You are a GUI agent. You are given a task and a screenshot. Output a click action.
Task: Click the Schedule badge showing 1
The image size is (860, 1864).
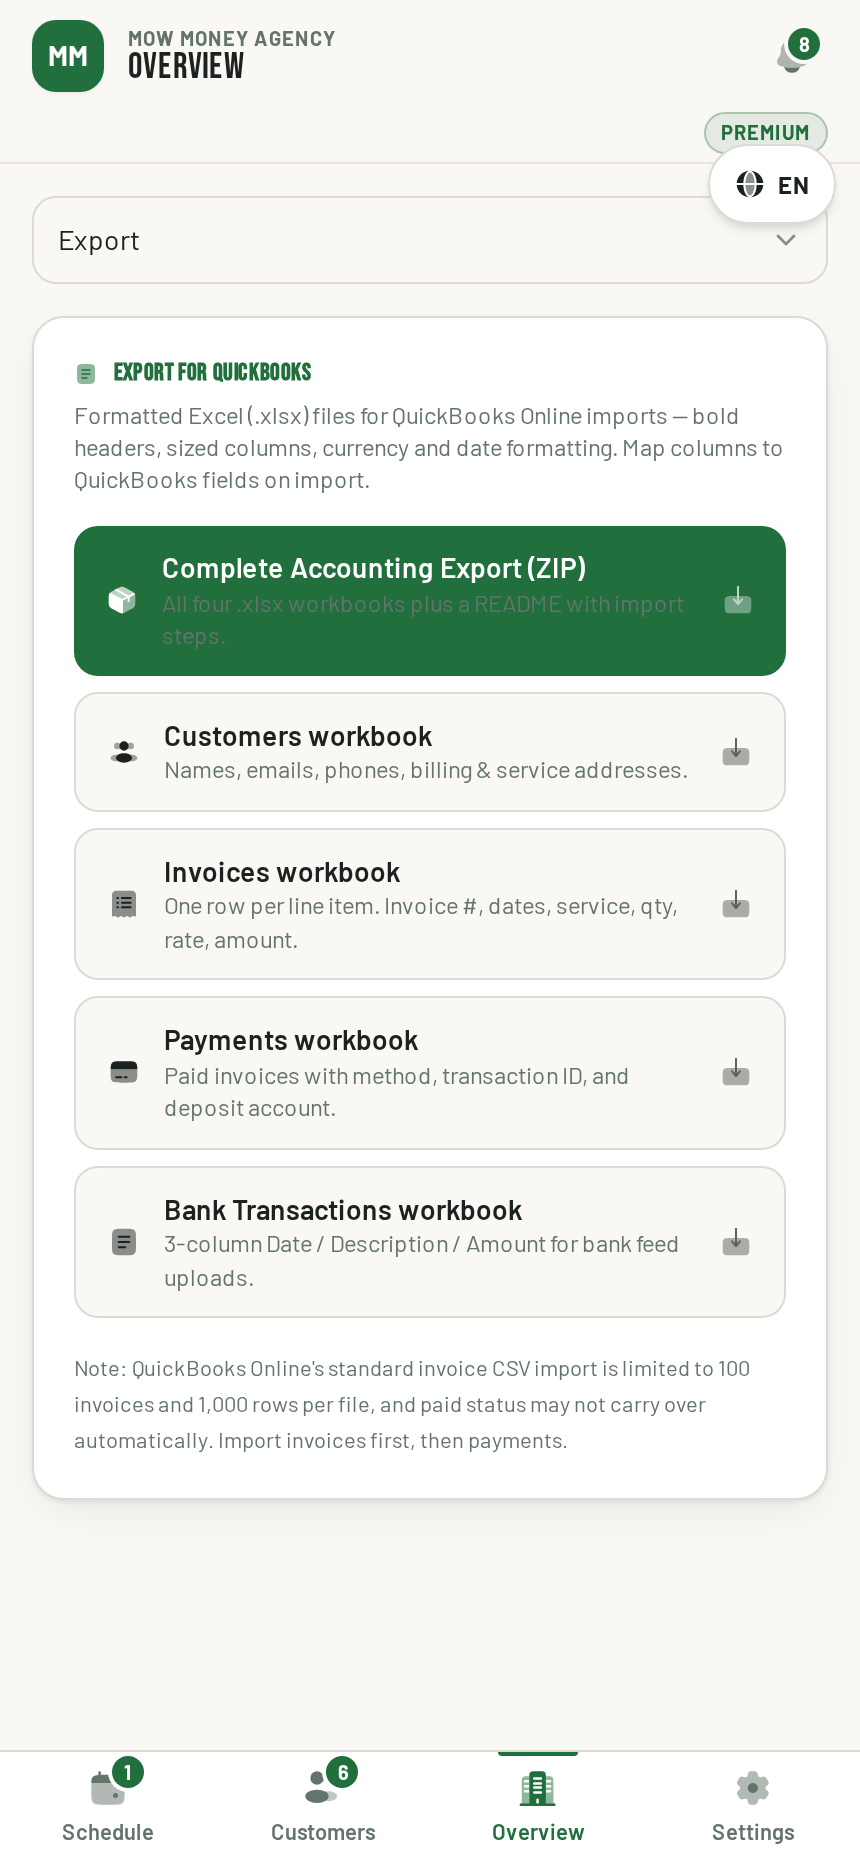tap(128, 1772)
